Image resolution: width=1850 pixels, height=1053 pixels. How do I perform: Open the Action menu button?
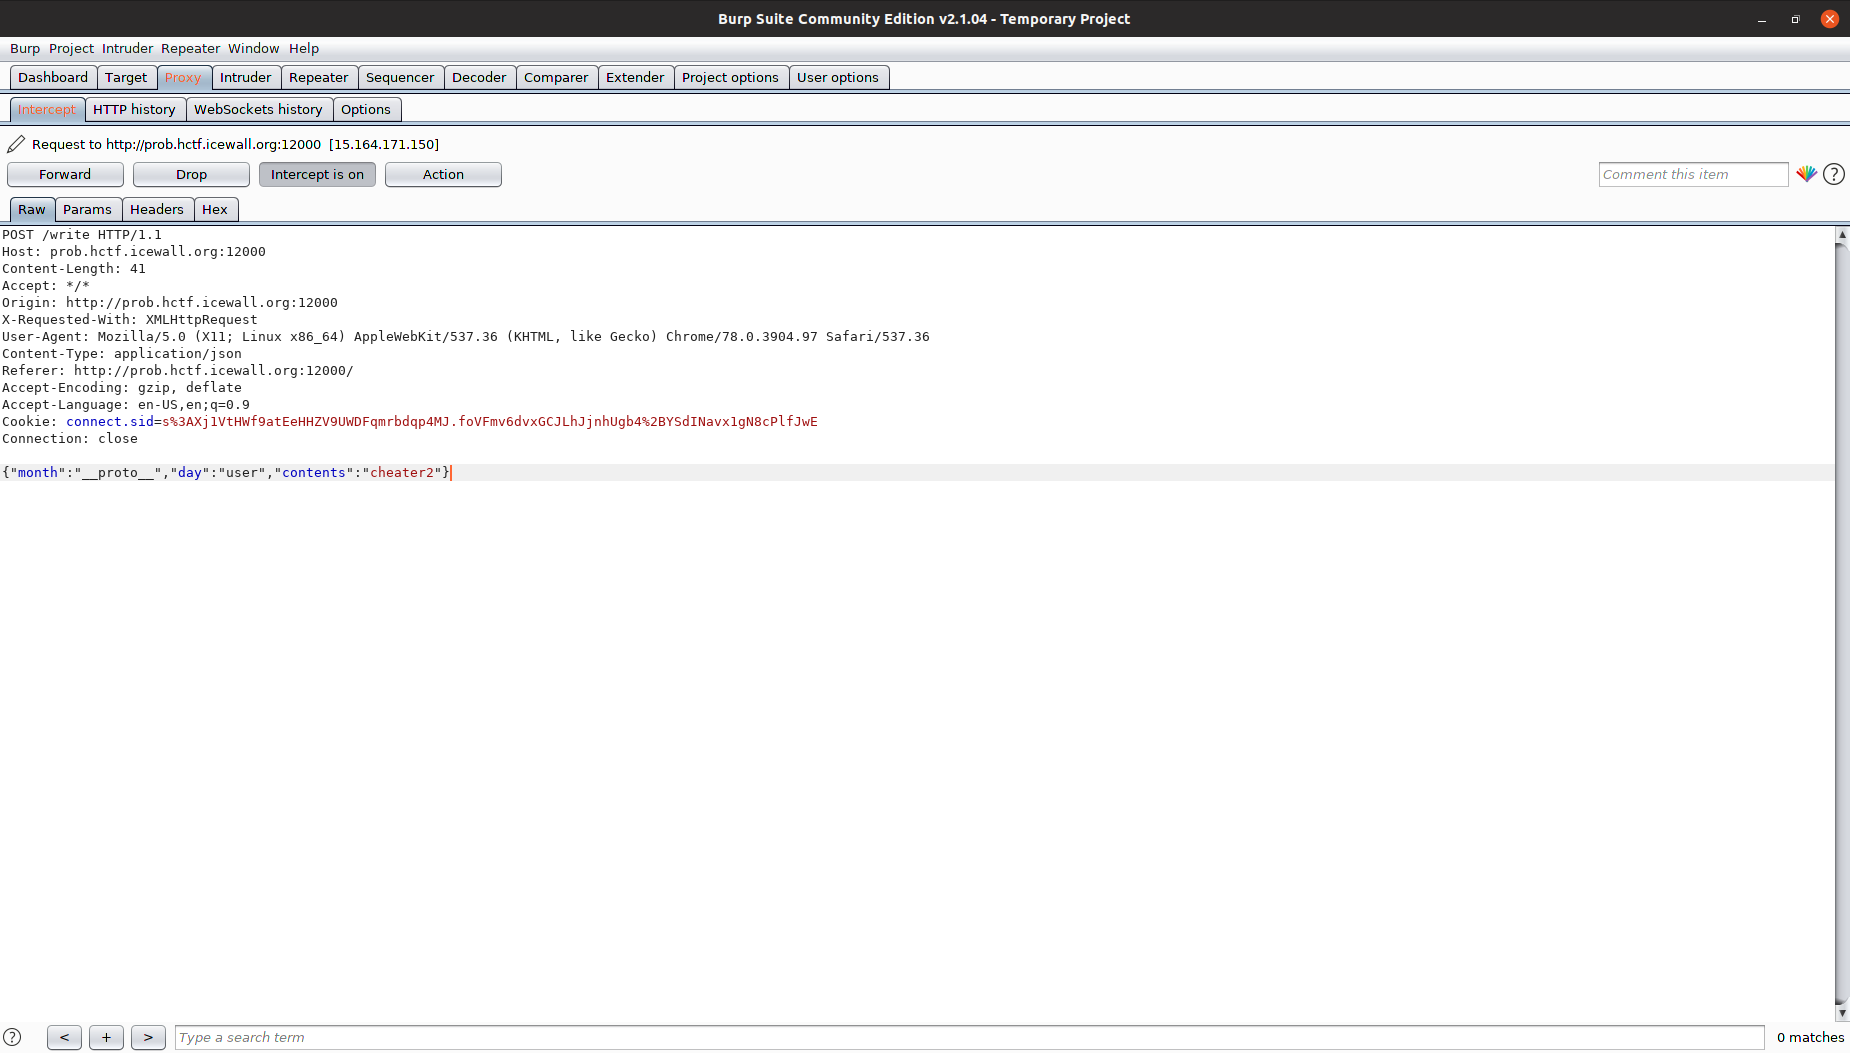[443, 174]
